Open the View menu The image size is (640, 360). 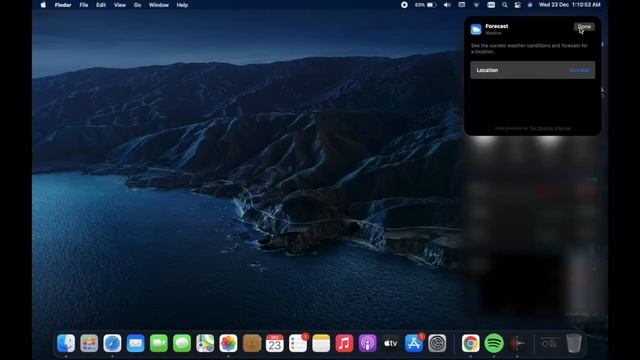[120, 5]
